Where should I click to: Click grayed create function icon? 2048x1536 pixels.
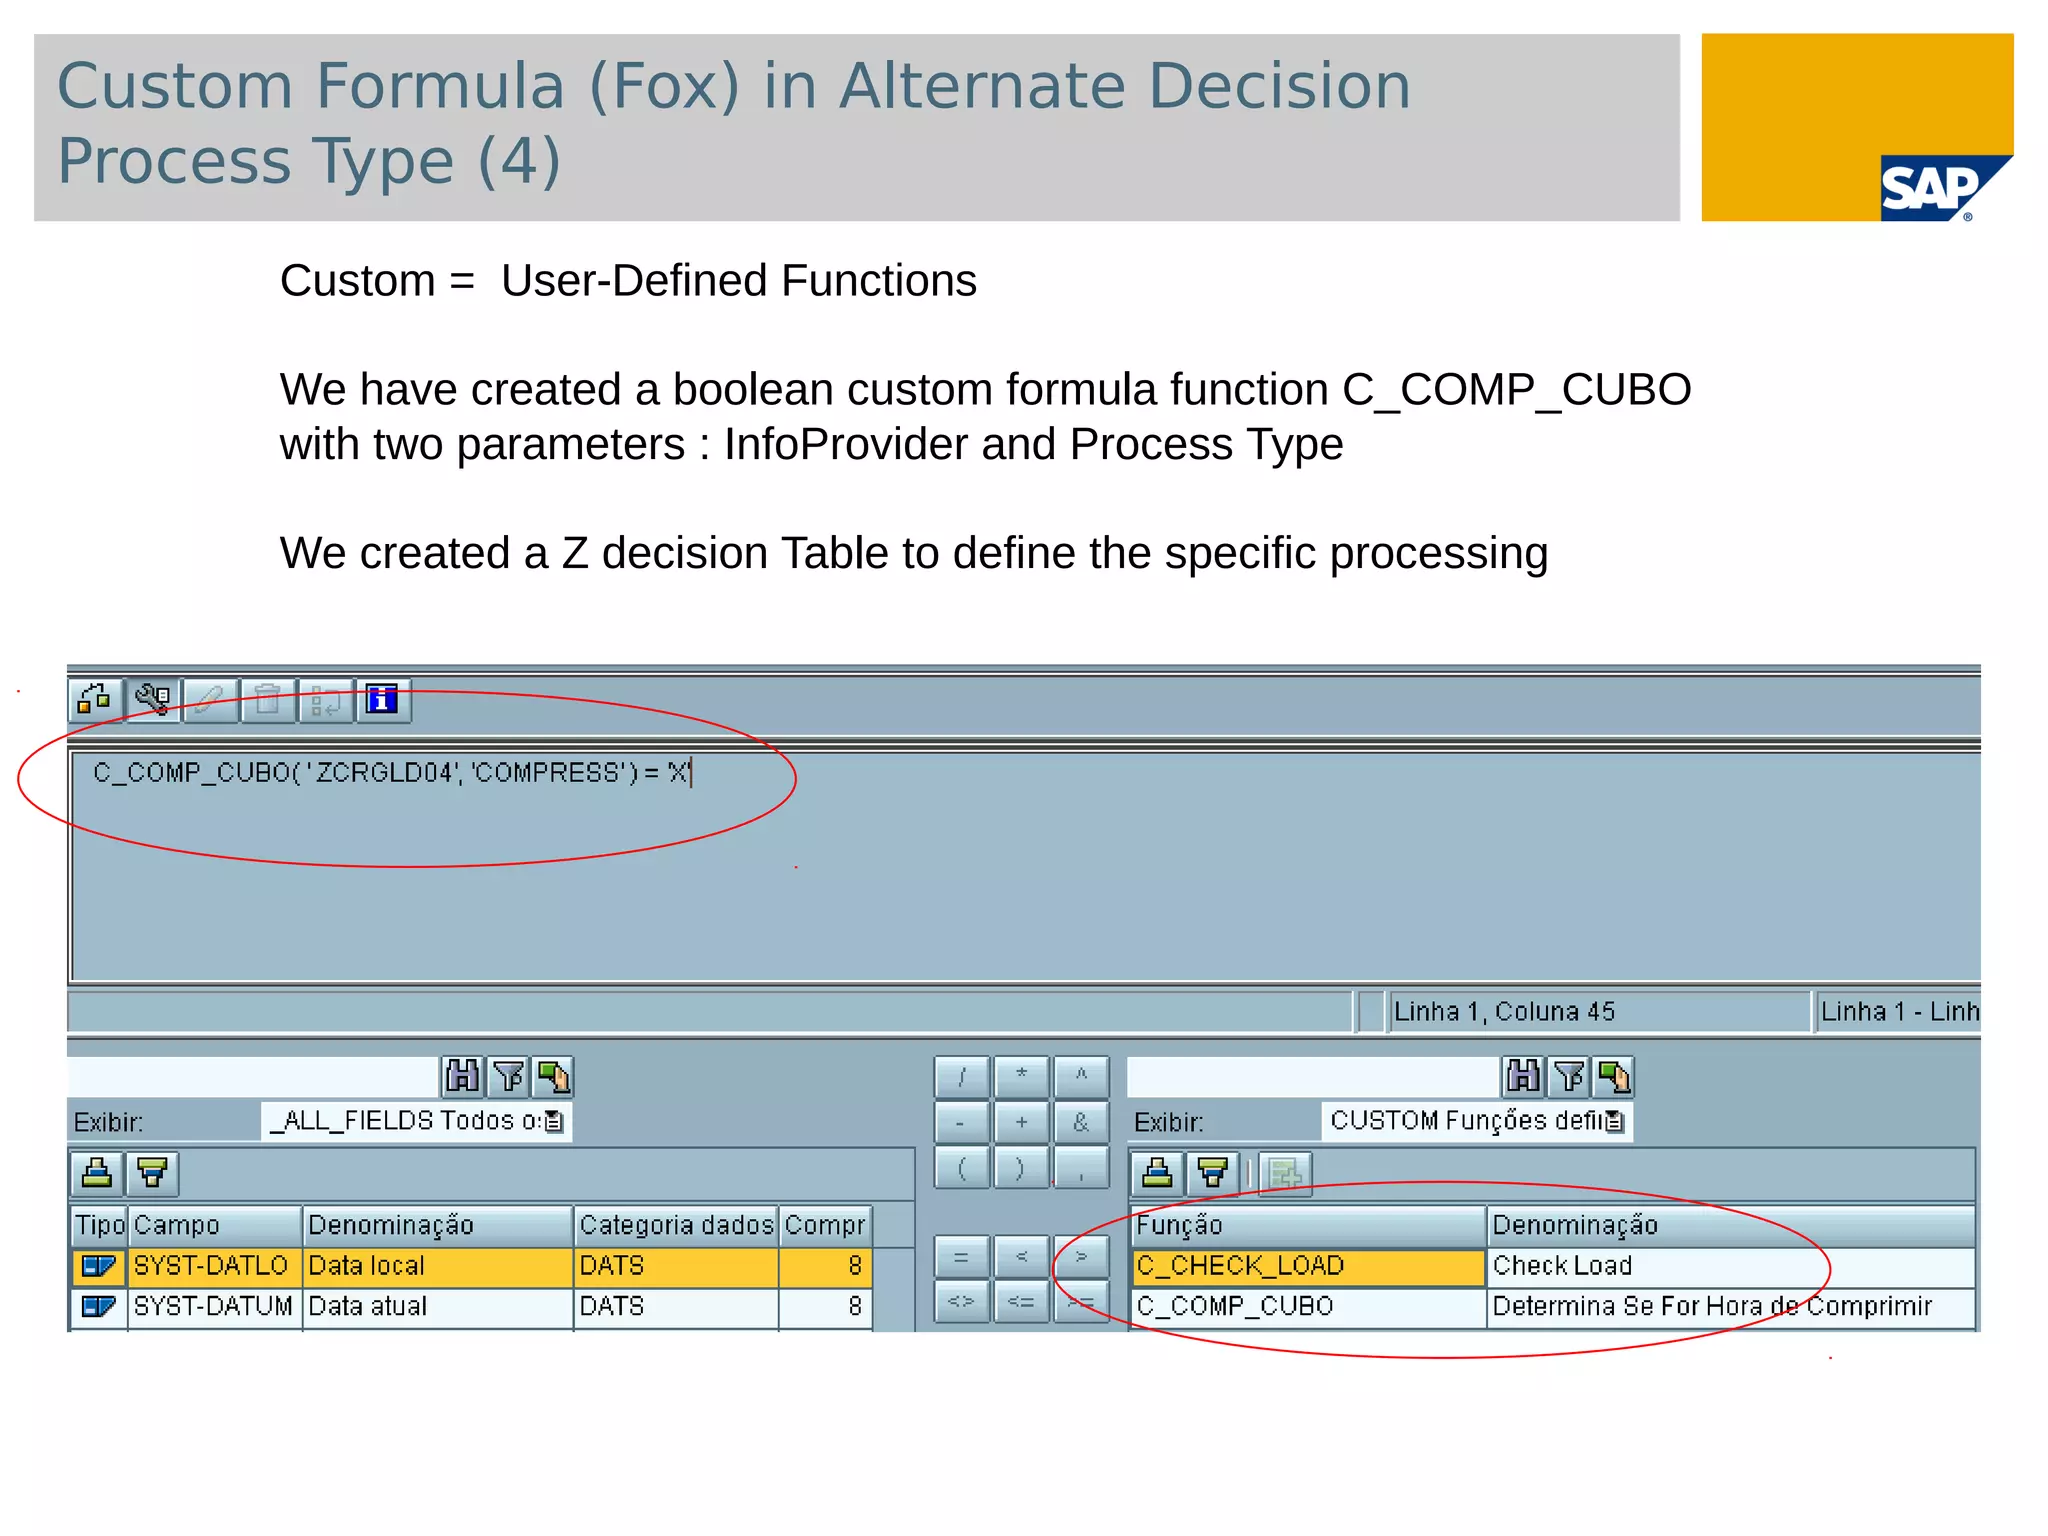pyautogui.click(x=1285, y=1173)
